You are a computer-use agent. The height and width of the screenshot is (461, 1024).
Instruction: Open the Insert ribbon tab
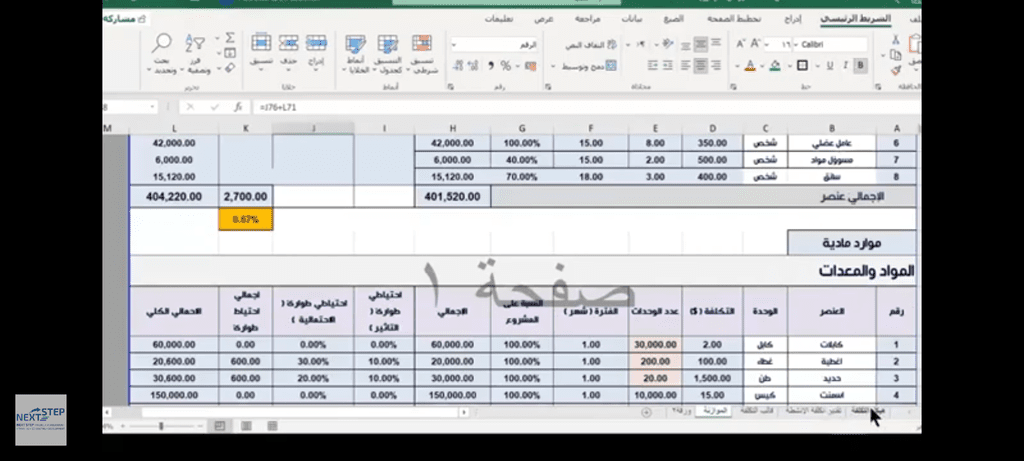793,19
